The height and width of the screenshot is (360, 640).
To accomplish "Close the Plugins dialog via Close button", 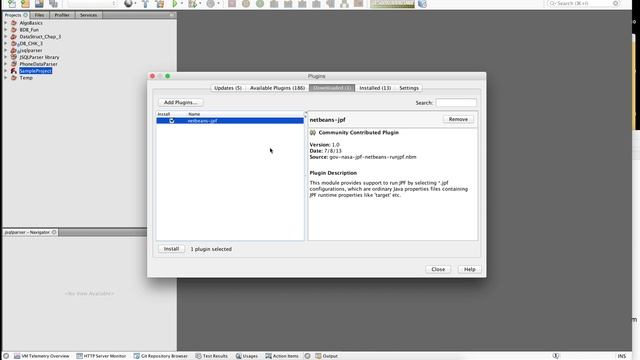I will [x=438, y=269].
